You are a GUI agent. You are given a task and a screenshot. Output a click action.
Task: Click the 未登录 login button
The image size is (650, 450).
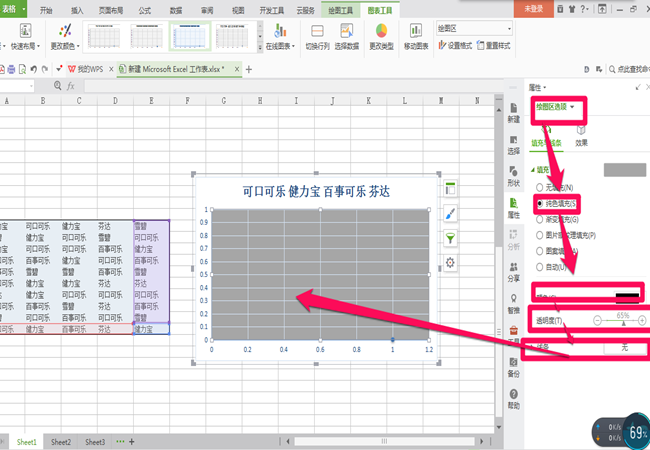pyautogui.click(x=534, y=9)
